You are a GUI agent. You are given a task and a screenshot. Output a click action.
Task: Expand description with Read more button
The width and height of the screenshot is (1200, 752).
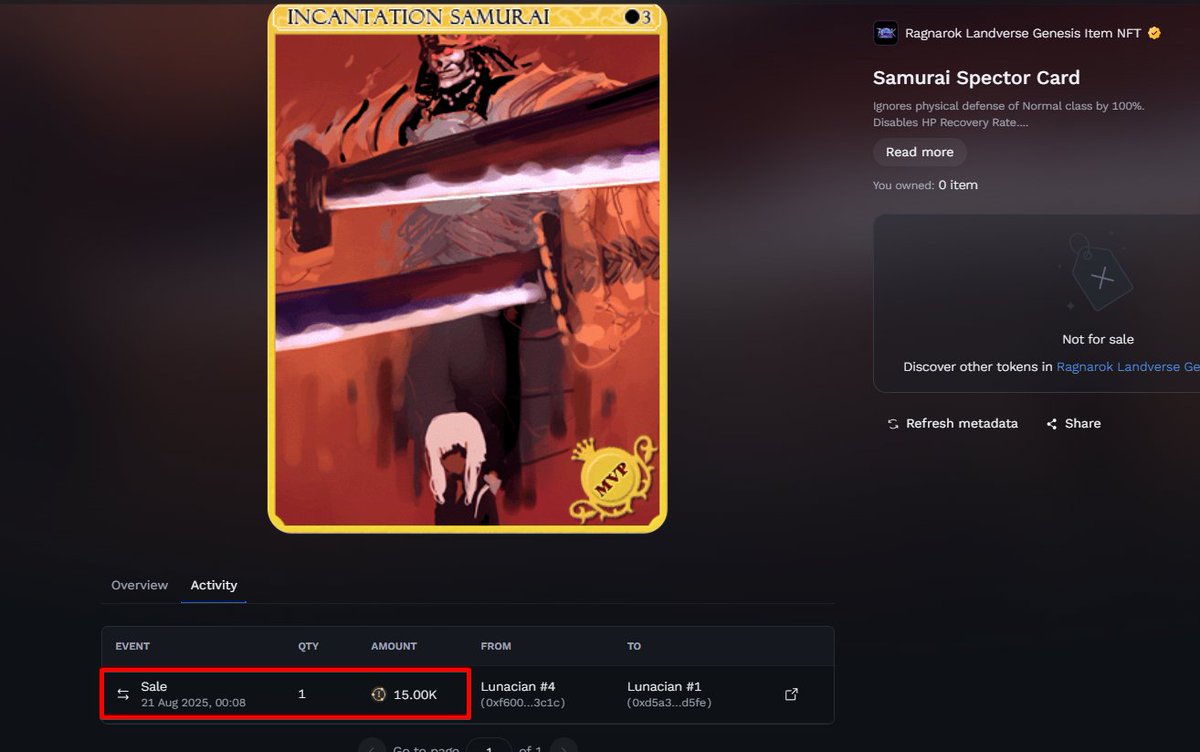click(919, 152)
